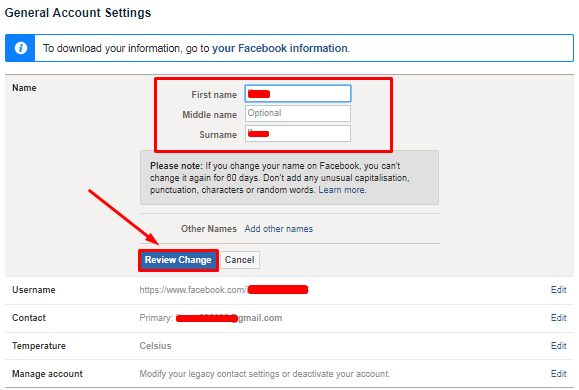Click the facebook.com profile URL text
Screen dimensions: 579x390
tap(223, 290)
